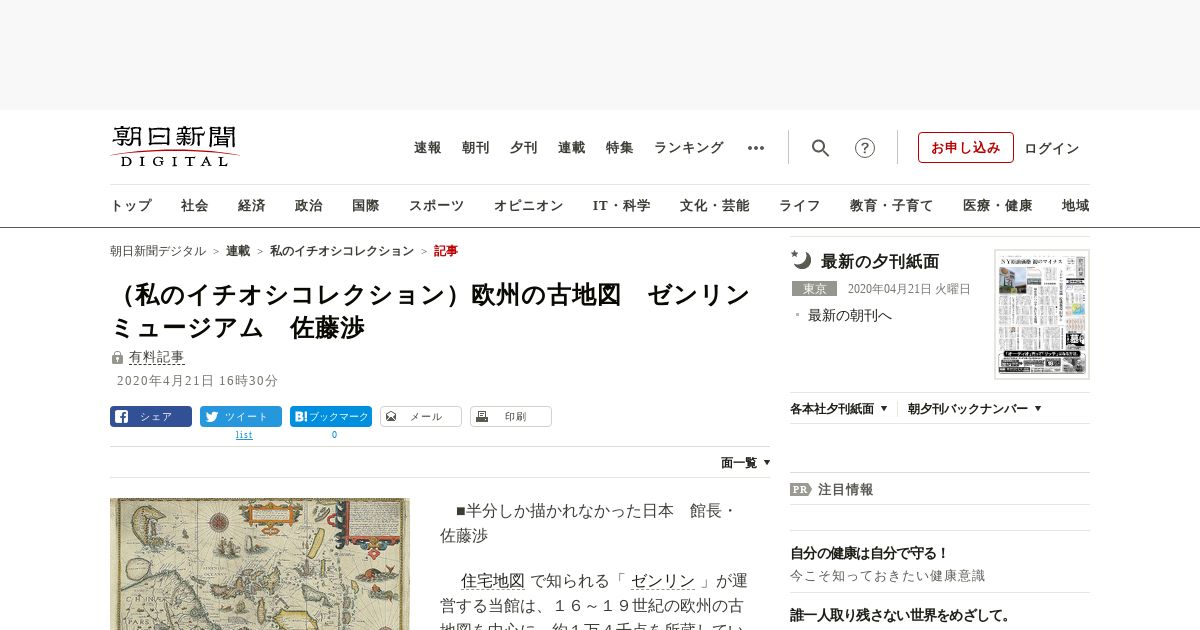
Task: Click the moon icon beside 最新の夕刊紙面
Action: point(801,260)
